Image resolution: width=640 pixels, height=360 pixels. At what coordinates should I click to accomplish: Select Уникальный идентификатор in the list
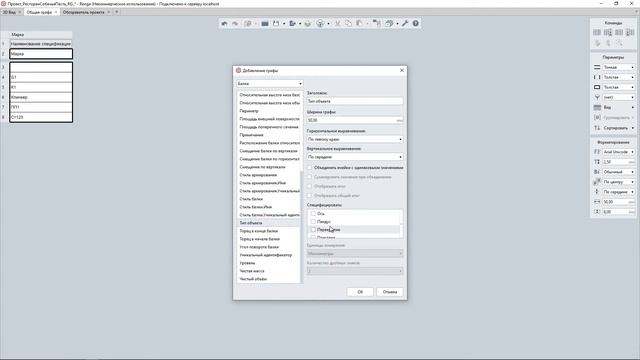(266, 255)
